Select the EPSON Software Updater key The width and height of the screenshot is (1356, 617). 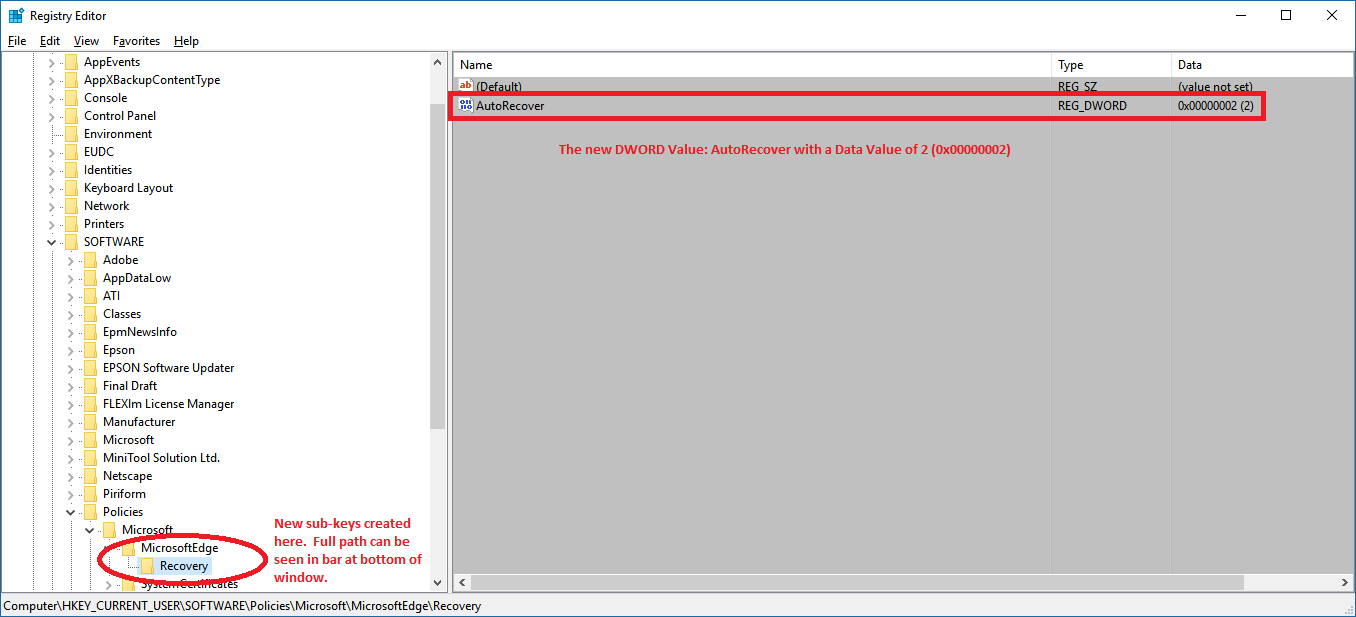(168, 368)
